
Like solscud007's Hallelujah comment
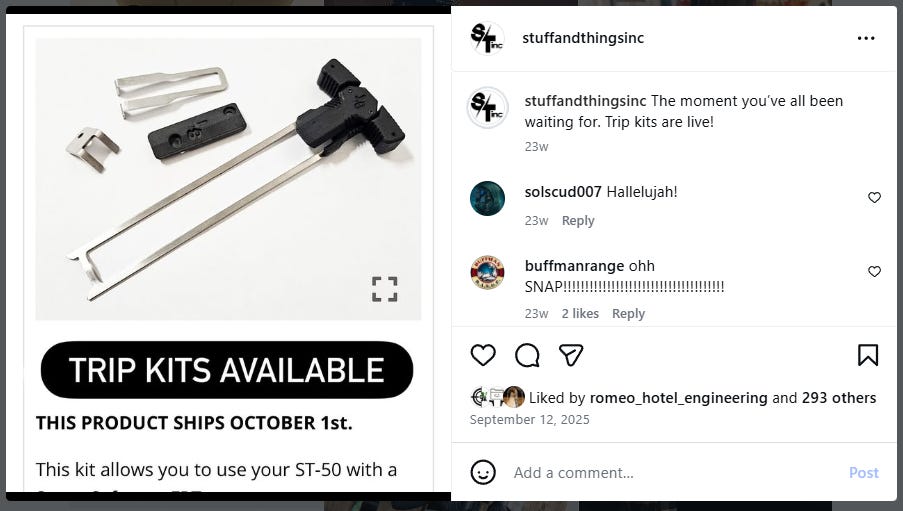coord(874,198)
